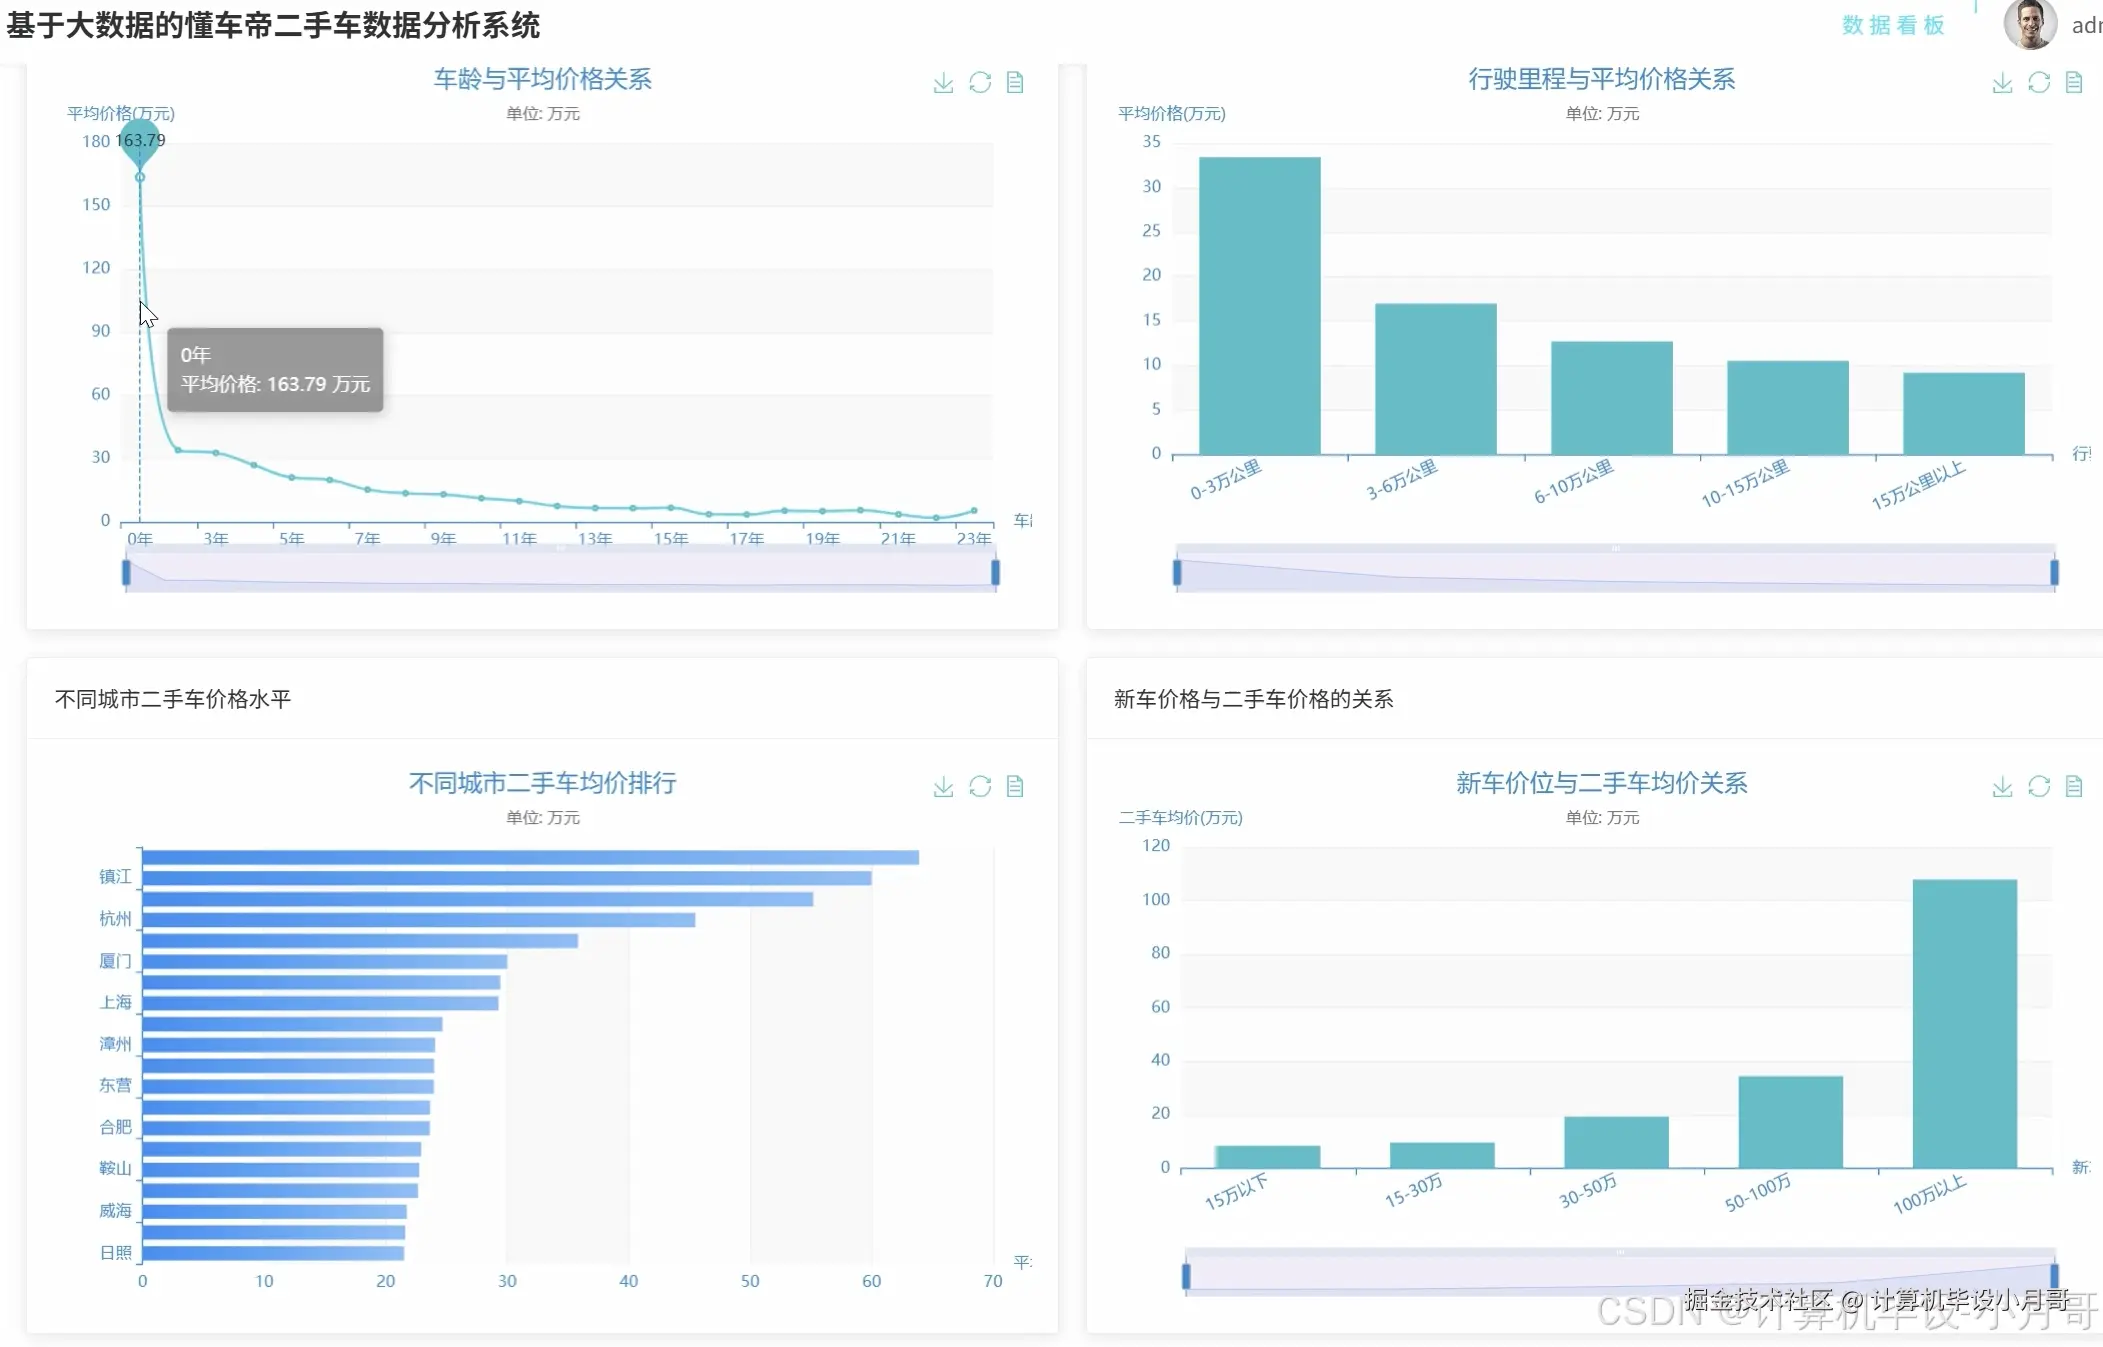The image size is (2103, 1347).
Task: Download the 行驶里程与平均价格关系 chart image
Action: pyautogui.click(x=2002, y=83)
